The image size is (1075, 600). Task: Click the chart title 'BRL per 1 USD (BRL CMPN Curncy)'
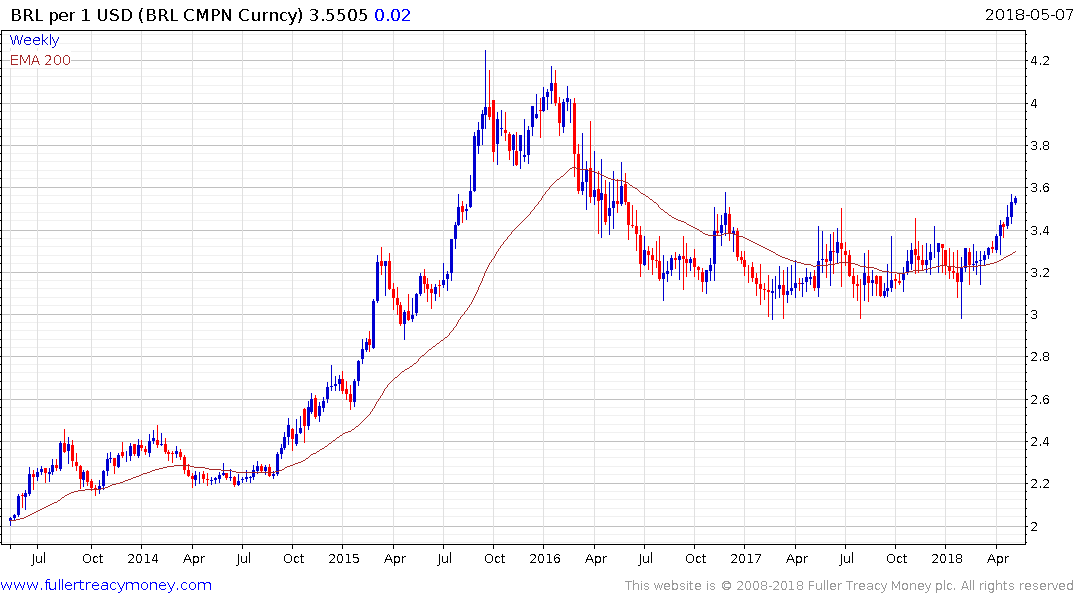coord(156,15)
